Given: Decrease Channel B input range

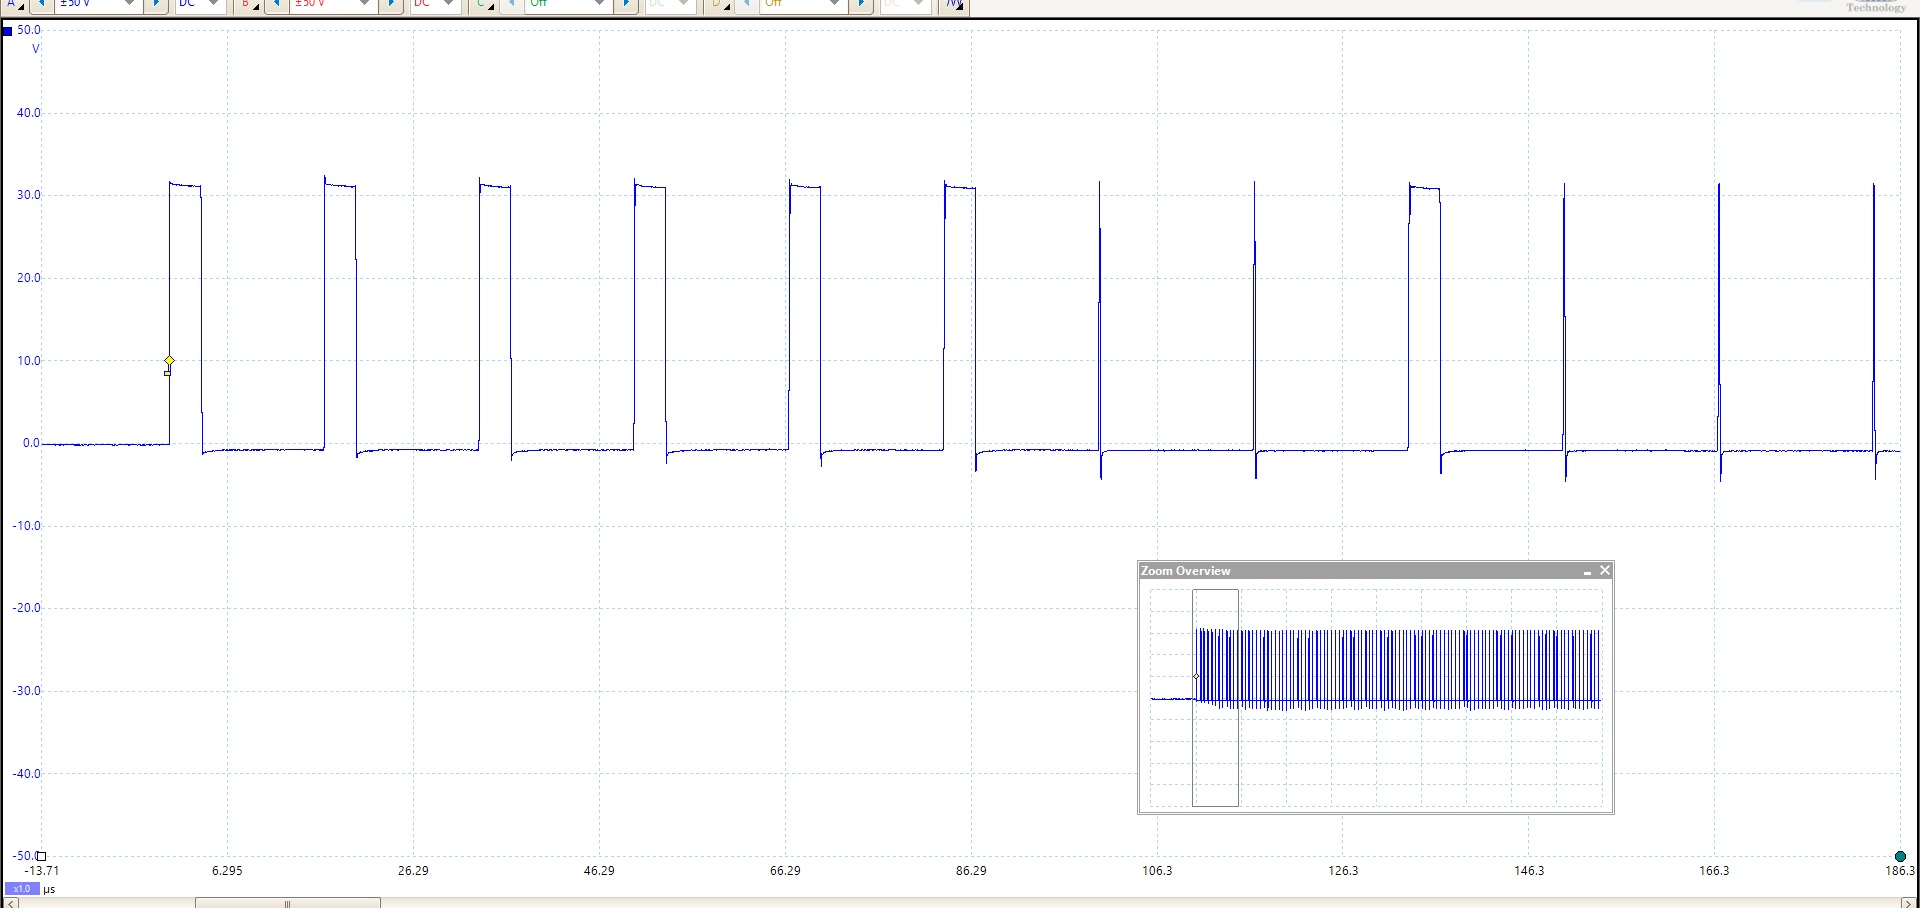Looking at the screenshot, I should (276, 5).
